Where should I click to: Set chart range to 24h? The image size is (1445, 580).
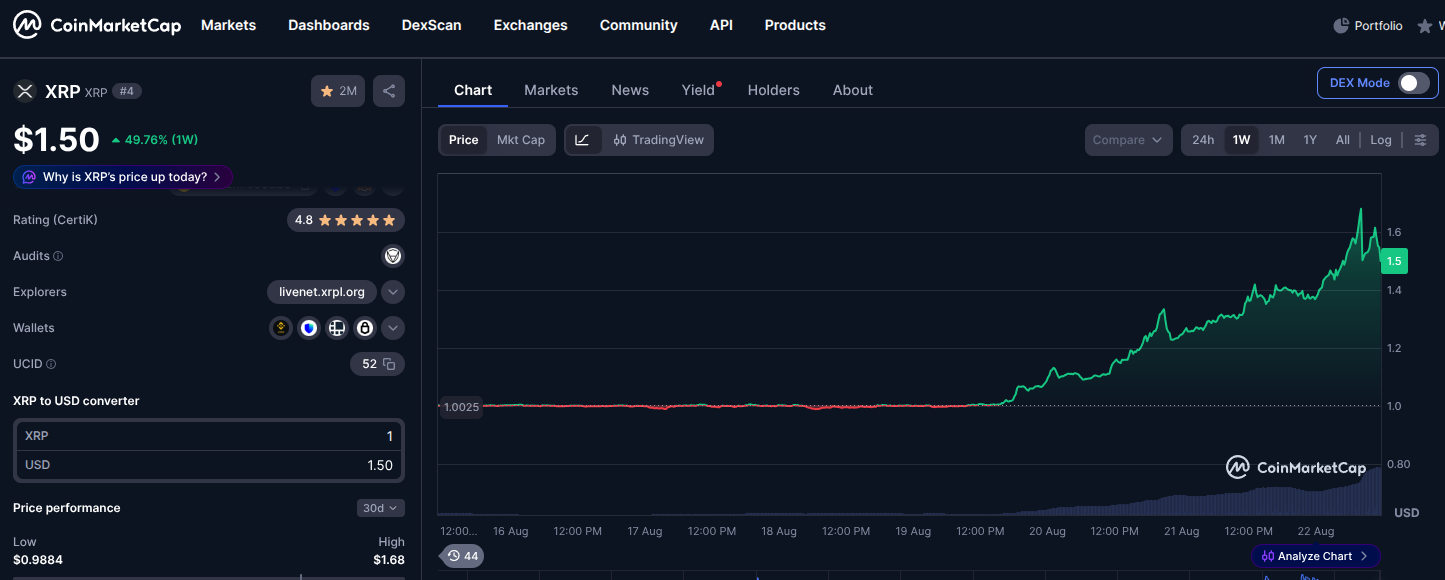(1203, 140)
